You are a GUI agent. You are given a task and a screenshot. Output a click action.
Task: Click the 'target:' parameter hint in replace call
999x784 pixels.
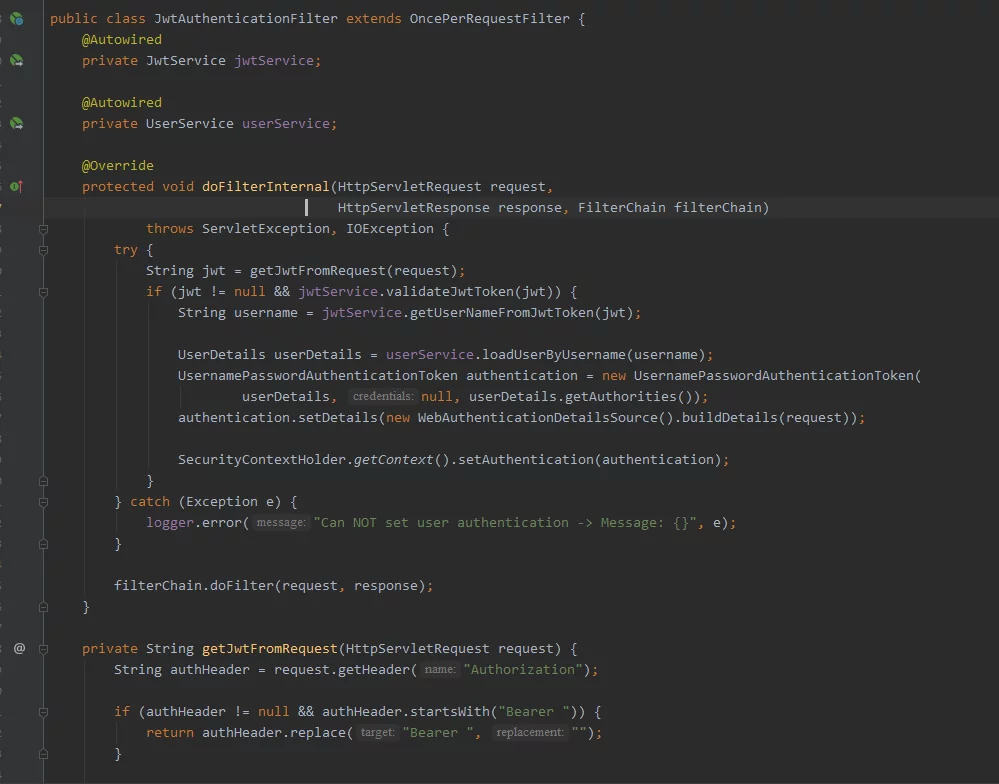click(x=378, y=733)
